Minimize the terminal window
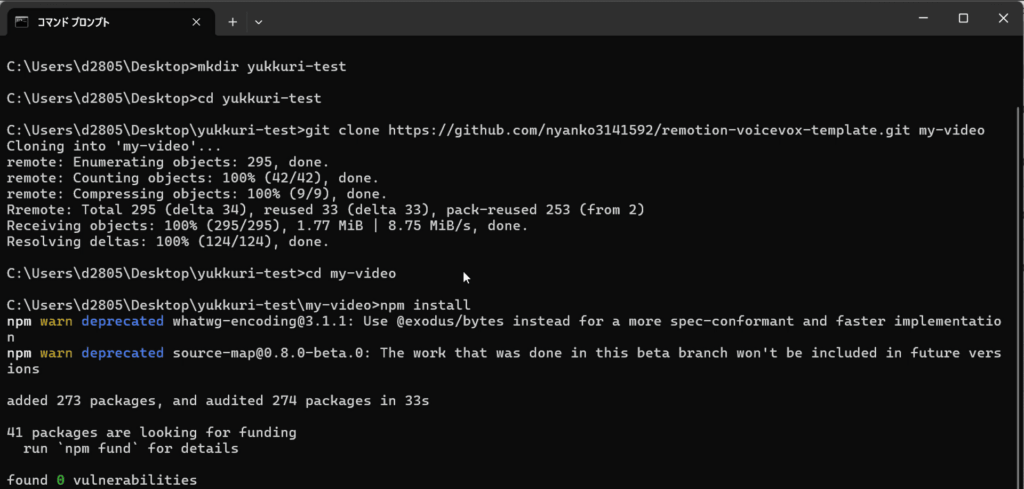This screenshot has height=489, width=1024. coord(920,18)
